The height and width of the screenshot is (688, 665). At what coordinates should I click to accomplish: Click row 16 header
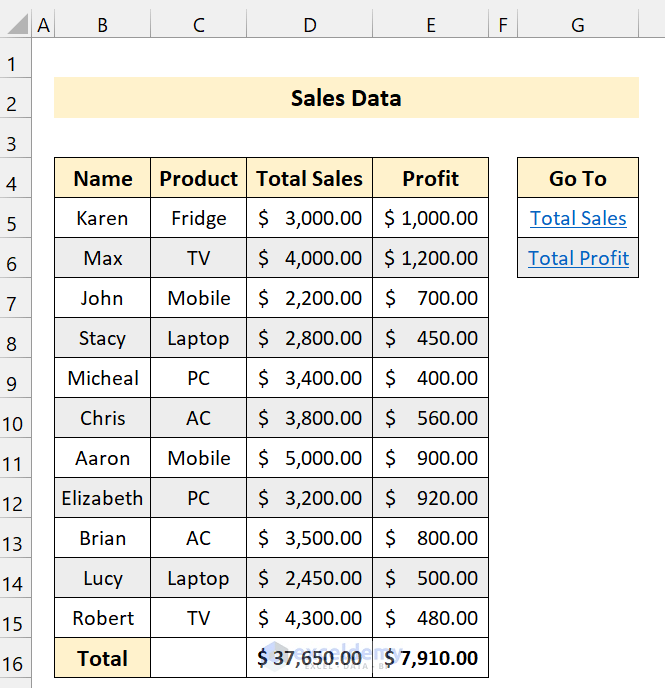click(13, 662)
